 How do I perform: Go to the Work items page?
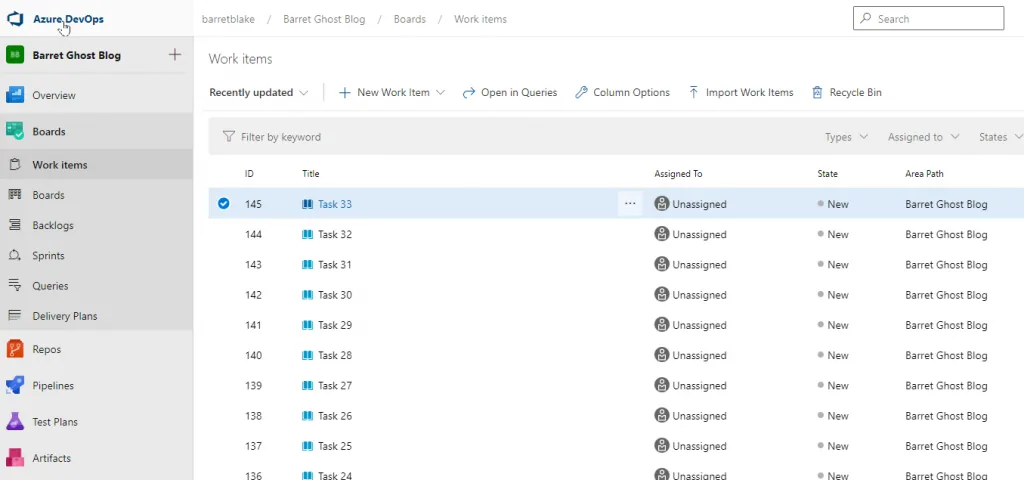60,165
